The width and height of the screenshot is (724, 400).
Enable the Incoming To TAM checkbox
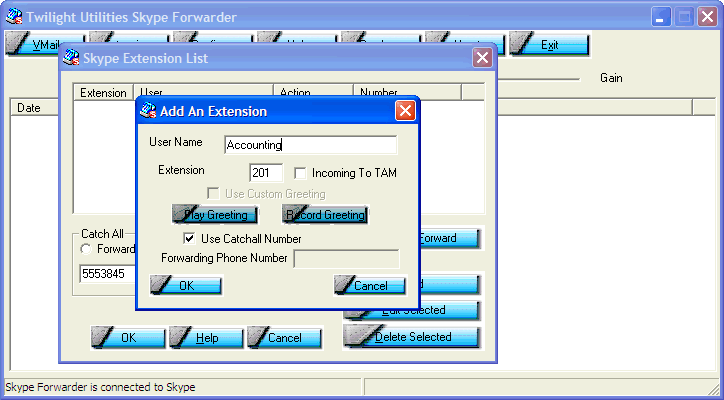[300, 173]
